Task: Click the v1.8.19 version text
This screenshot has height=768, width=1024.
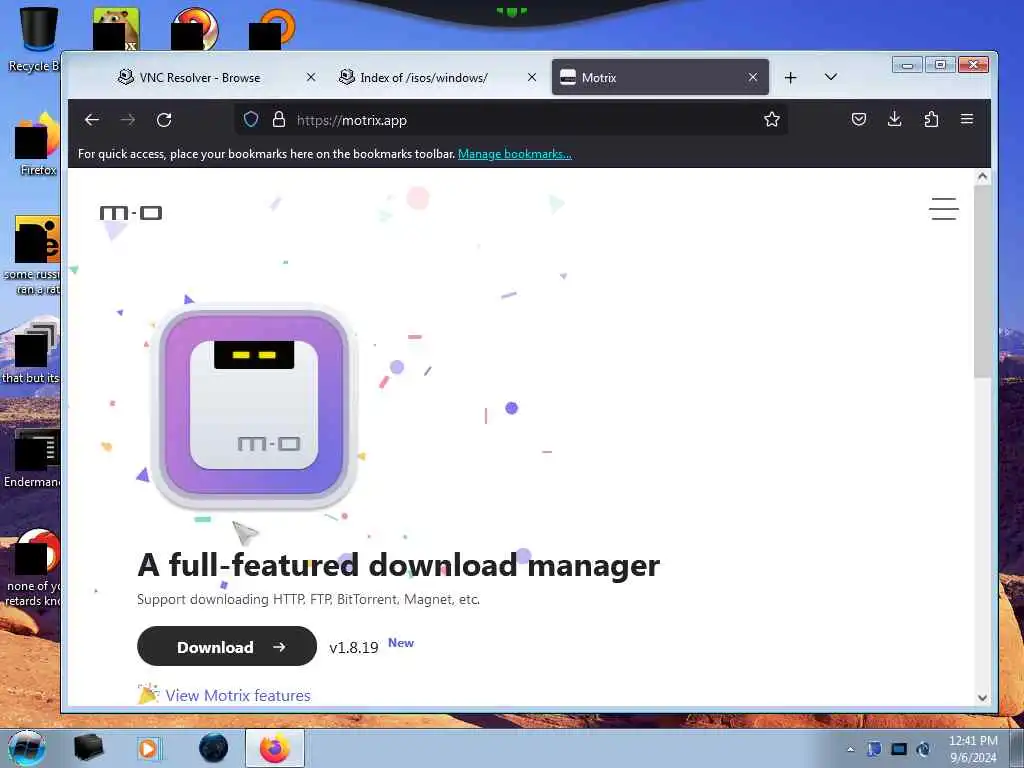Action: pos(353,647)
